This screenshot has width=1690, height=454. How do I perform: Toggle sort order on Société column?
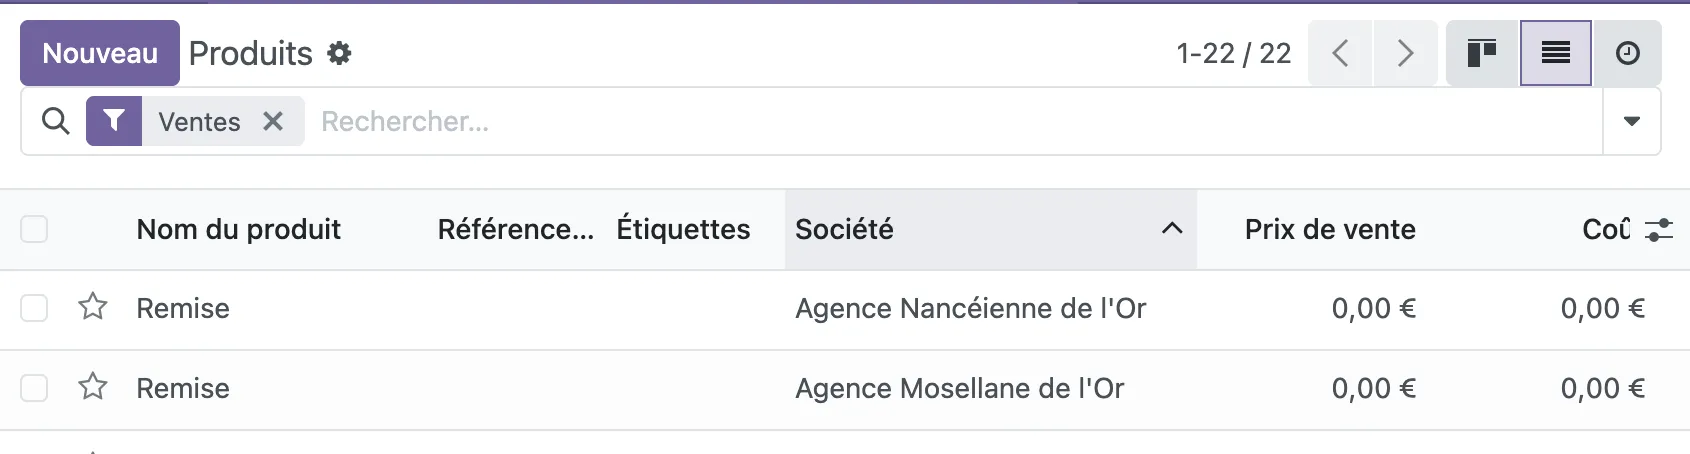[x=990, y=229]
